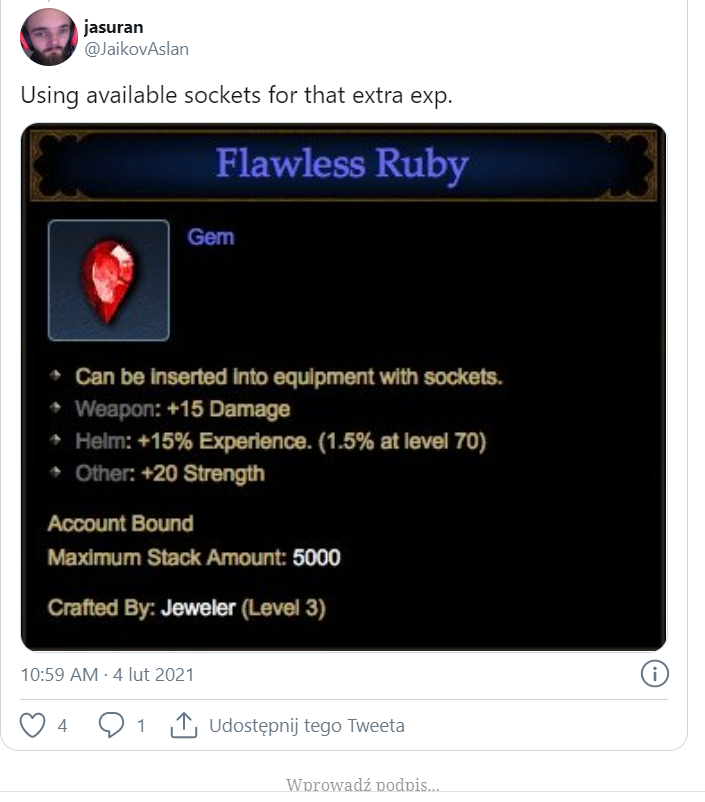Like the tweet with the heart icon
Image resolution: width=705 pixels, height=802 pixels.
pos(33,725)
